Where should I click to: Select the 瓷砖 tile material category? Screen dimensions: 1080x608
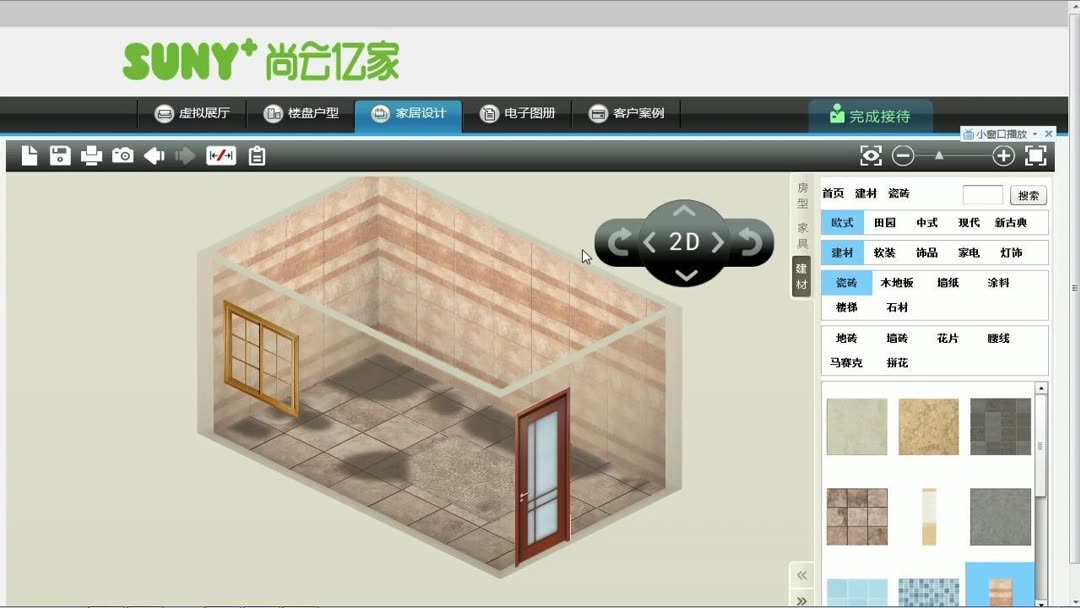(846, 283)
